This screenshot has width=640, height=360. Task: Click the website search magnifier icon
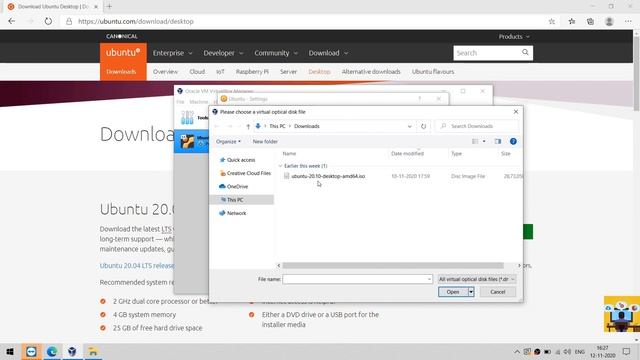click(525, 52)
